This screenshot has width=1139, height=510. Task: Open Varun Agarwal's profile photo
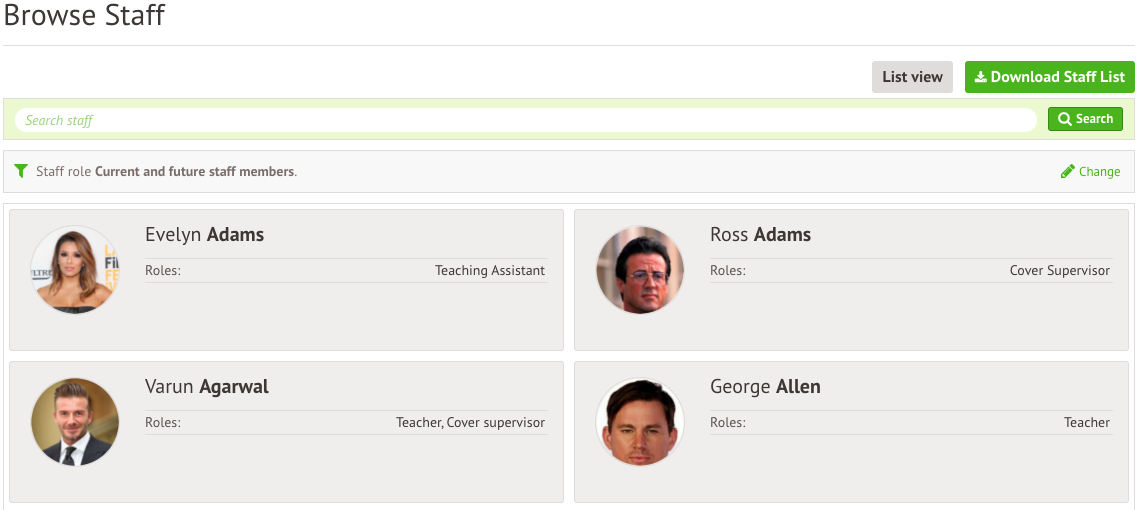click(x=75, y=421)
